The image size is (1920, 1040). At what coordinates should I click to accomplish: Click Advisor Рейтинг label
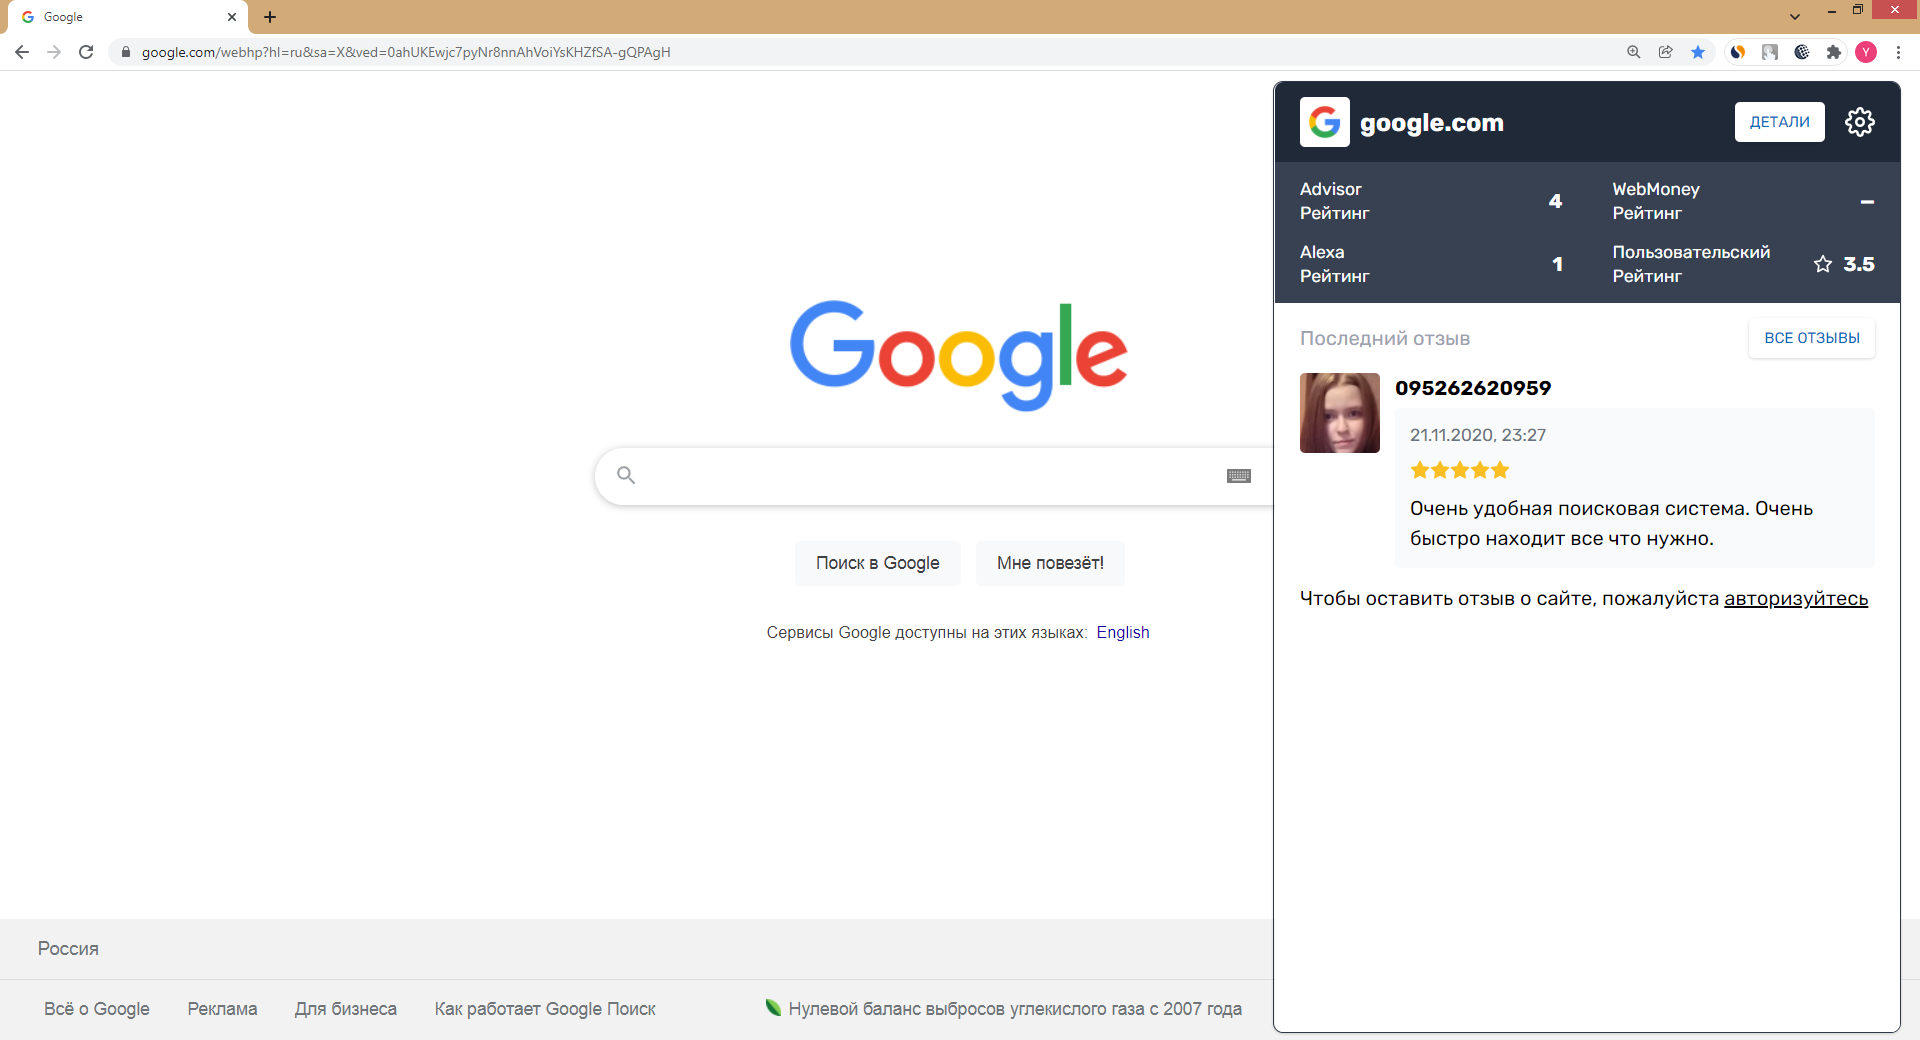(1335, 201)
